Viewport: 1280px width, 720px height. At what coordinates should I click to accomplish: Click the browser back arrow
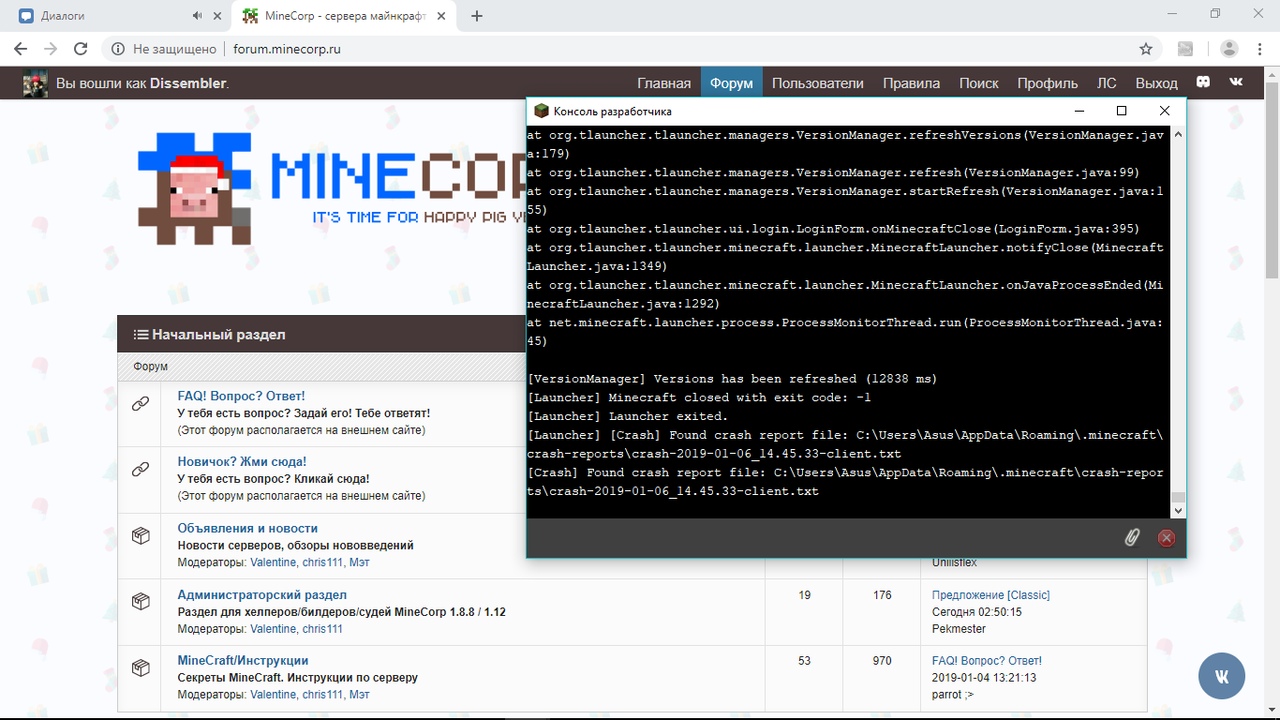(x=20, y=49)
